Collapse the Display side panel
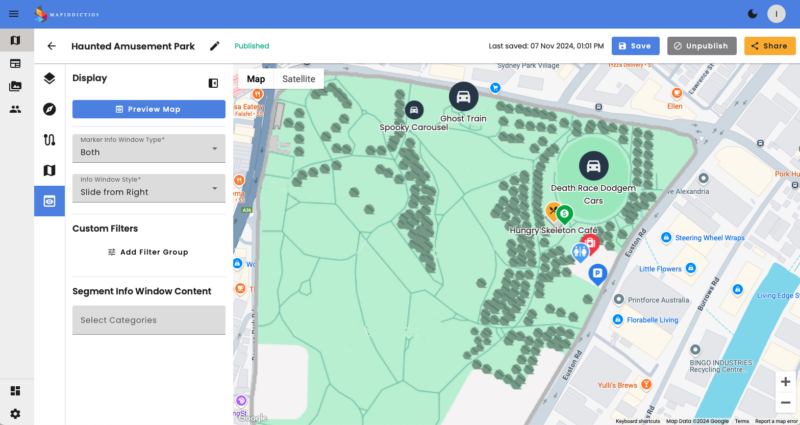Viewport: 800px width, 425px height. (213, 83)
